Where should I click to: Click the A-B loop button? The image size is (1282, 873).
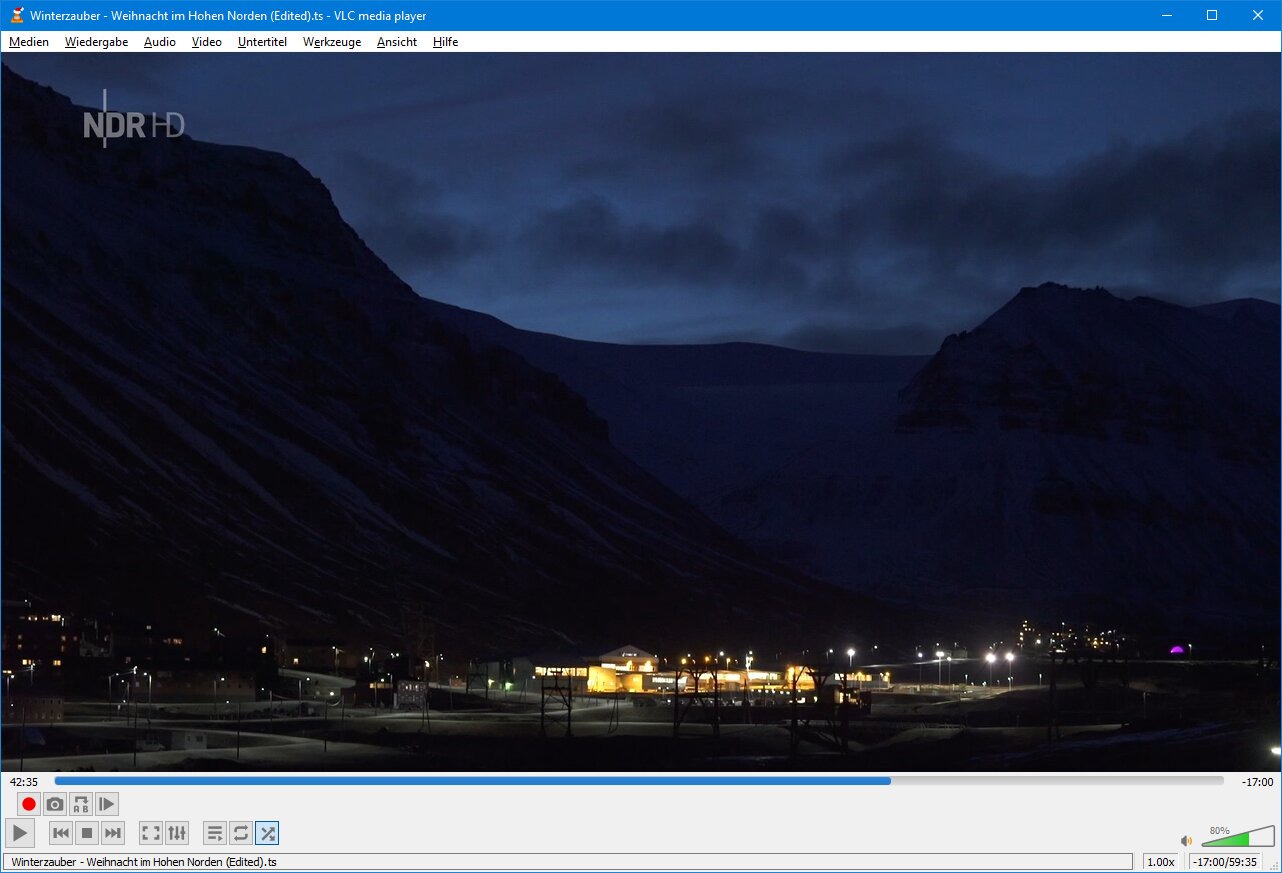(81, 804)
